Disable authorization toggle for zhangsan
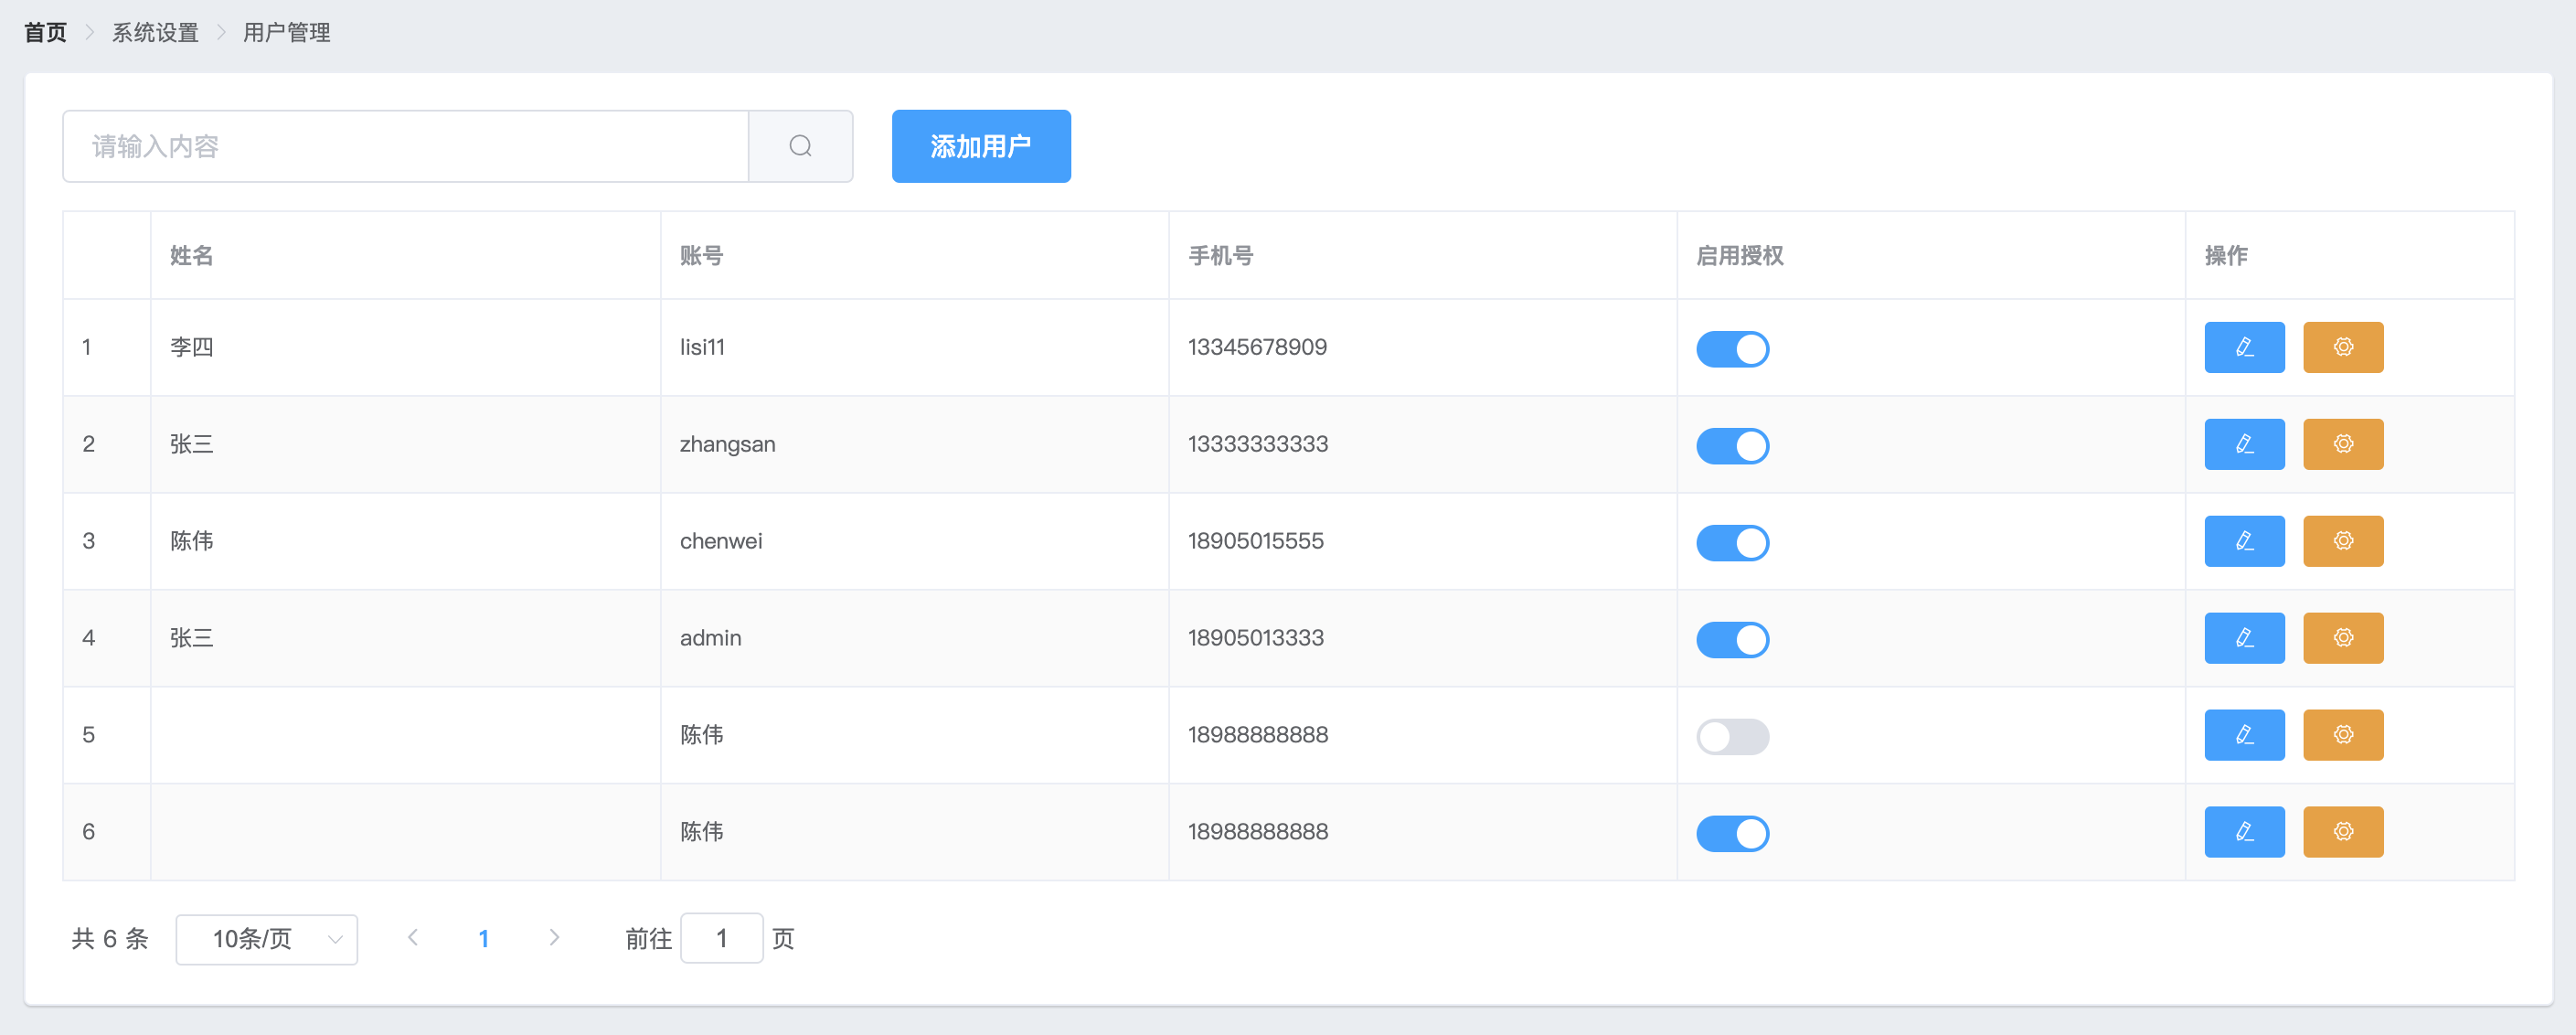Viewport: 2576px width, 1035px height. click(1732, 446)
